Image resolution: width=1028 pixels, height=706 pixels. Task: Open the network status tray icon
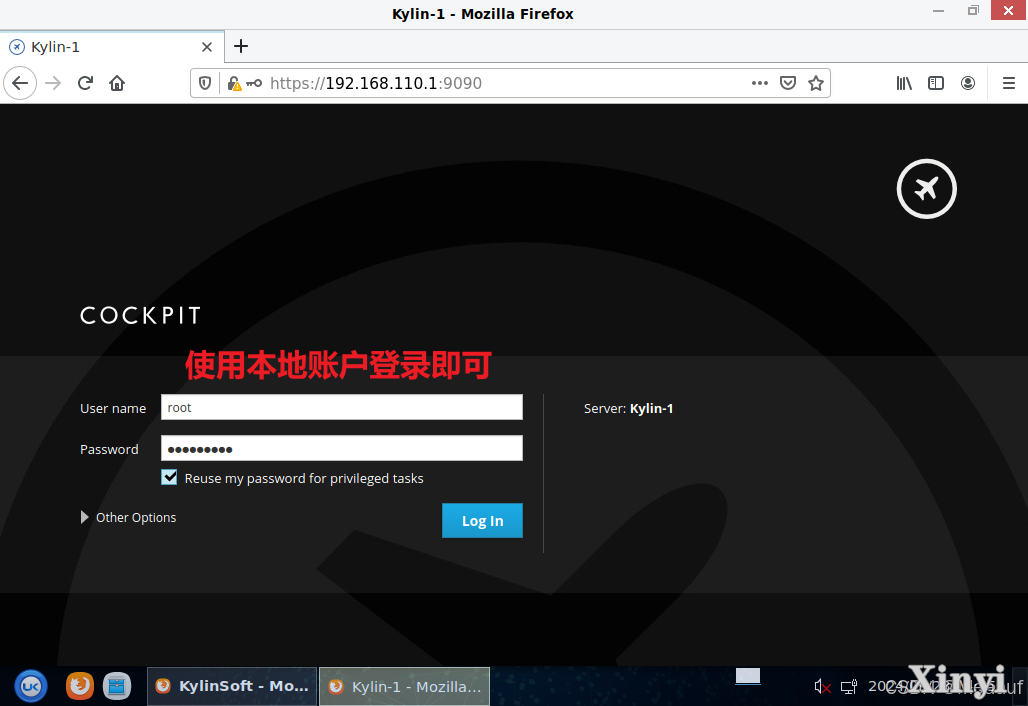pos(849,686)
